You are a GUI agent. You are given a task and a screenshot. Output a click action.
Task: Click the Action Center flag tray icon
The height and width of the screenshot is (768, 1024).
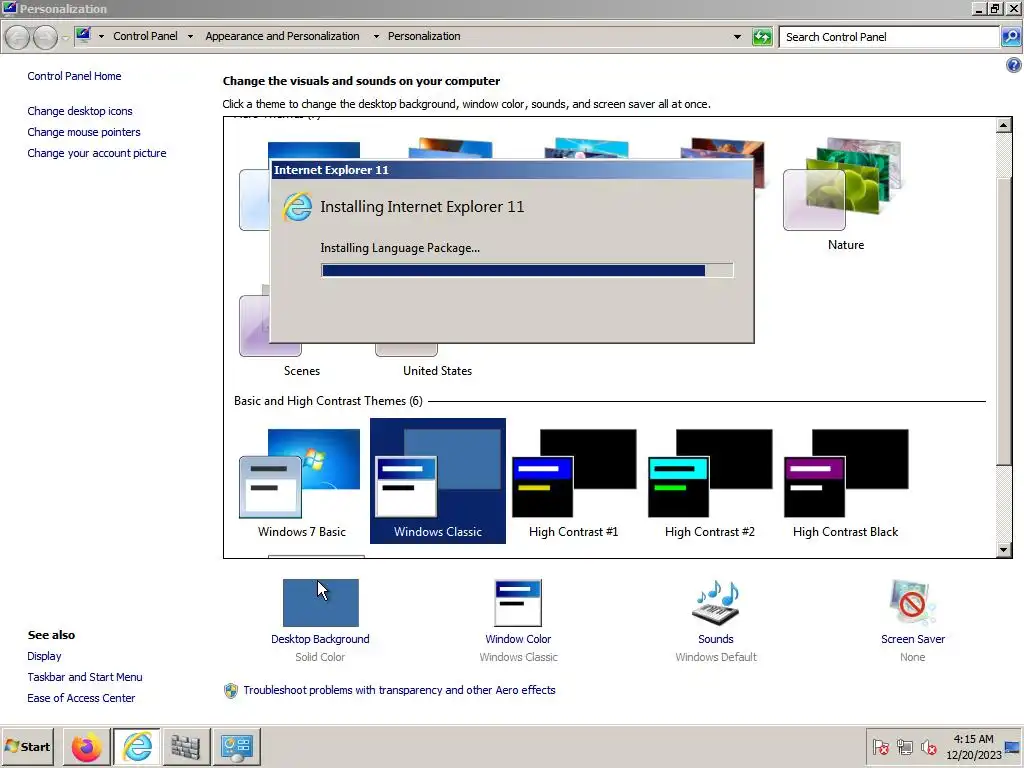pyautogui.click(x=880, y=746)
